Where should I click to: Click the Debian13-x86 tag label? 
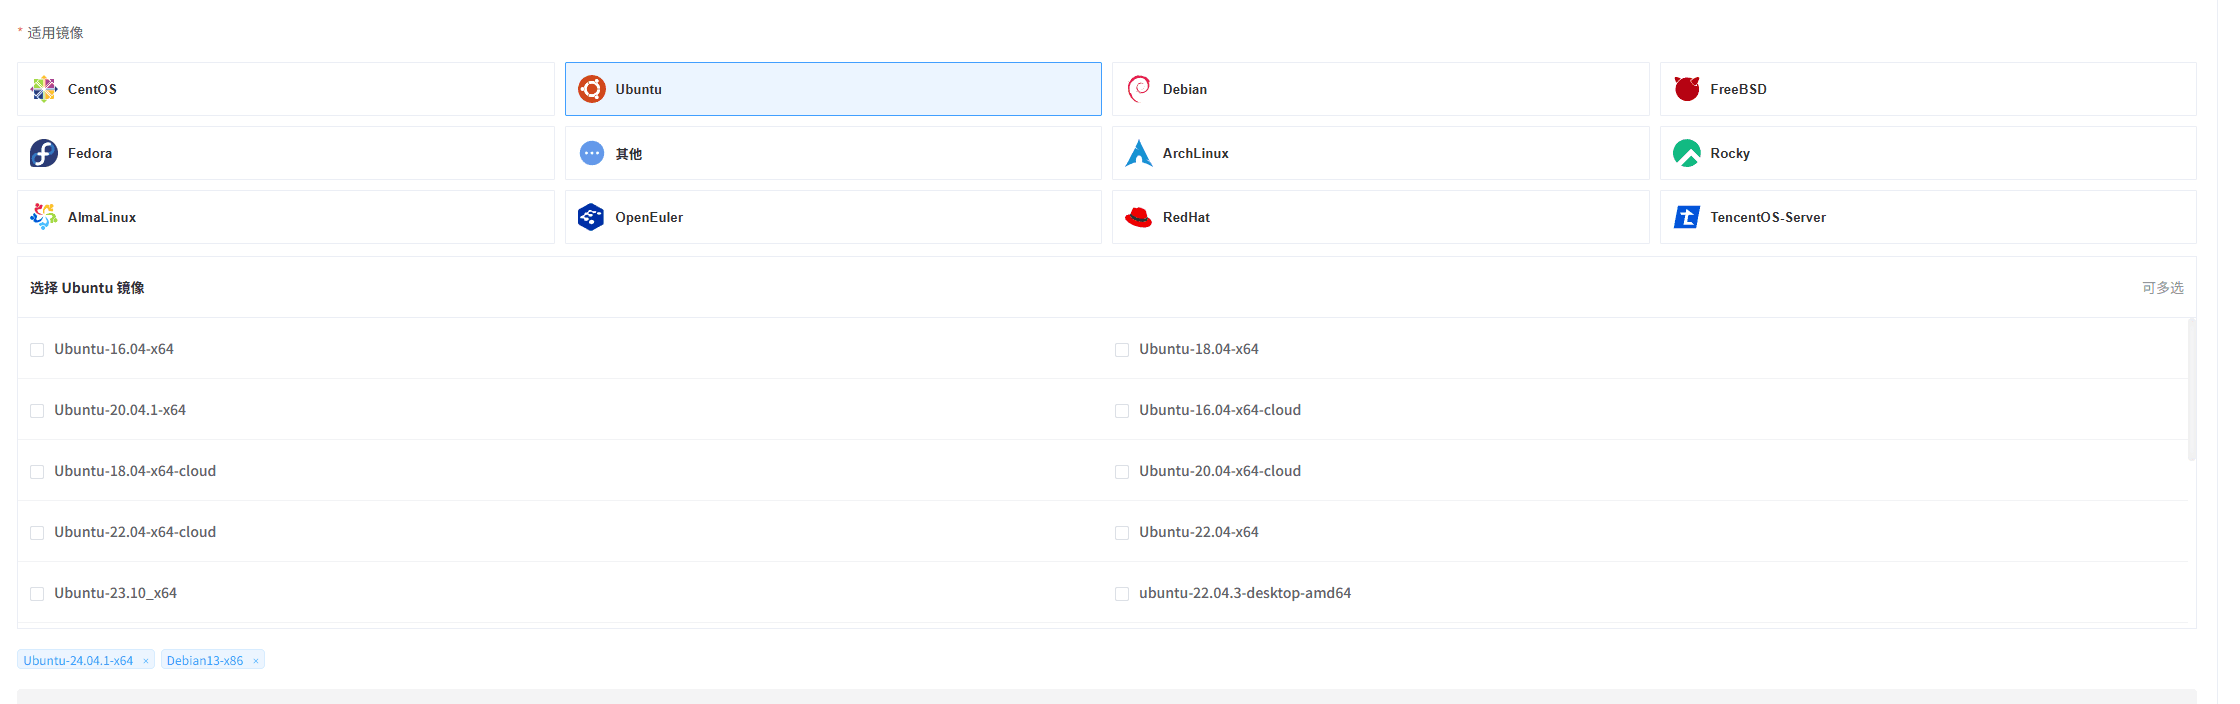click(205, 661)
